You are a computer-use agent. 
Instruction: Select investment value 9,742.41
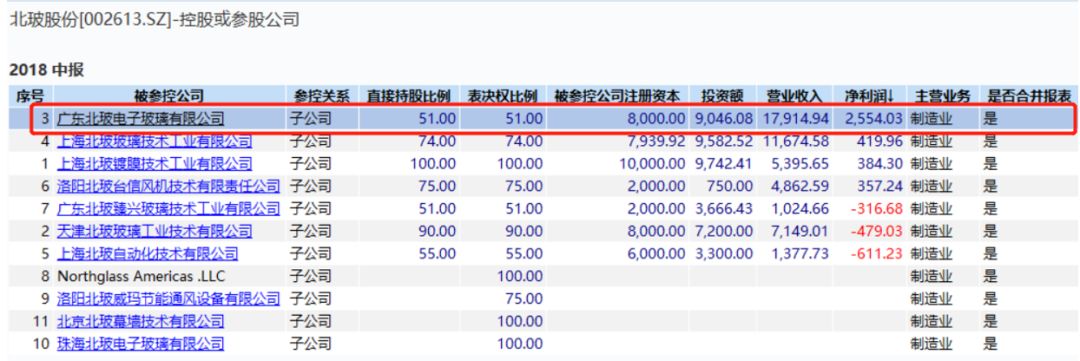[723, 164]
